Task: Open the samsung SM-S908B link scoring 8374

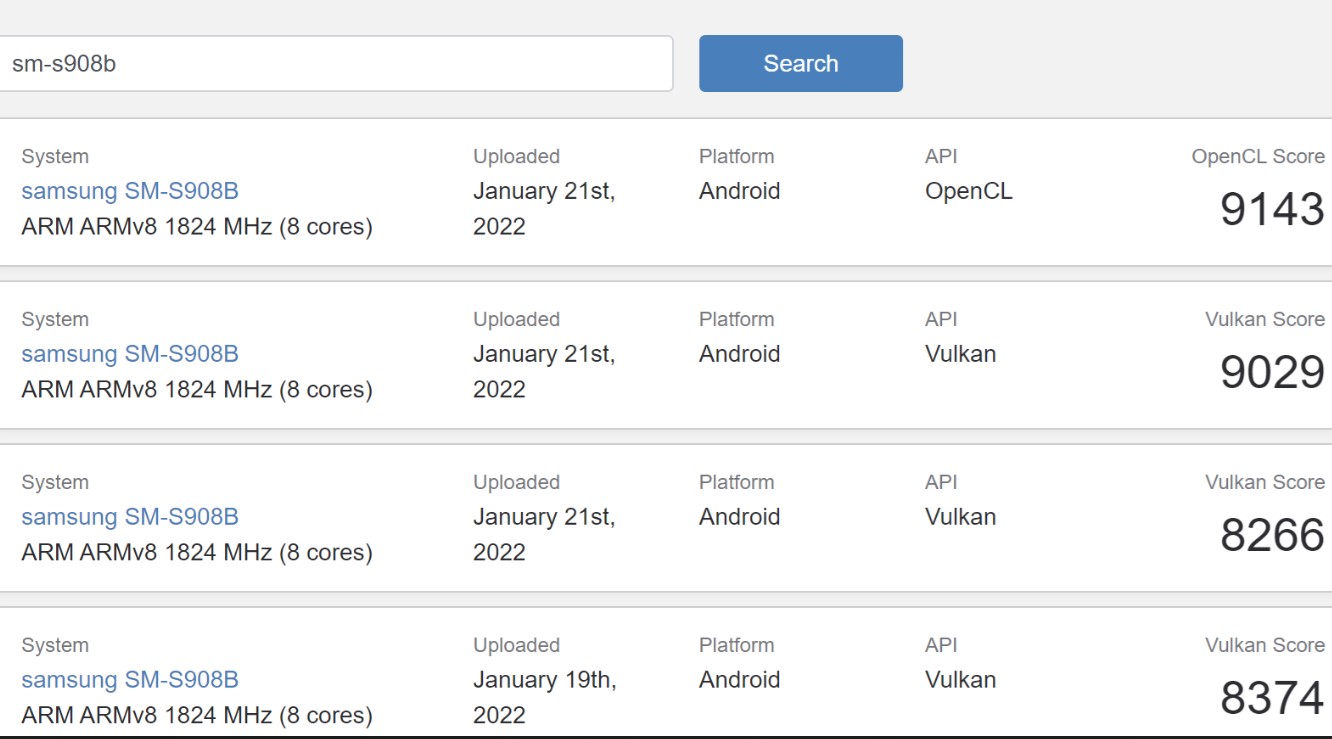Action: [x=130, y=680]
